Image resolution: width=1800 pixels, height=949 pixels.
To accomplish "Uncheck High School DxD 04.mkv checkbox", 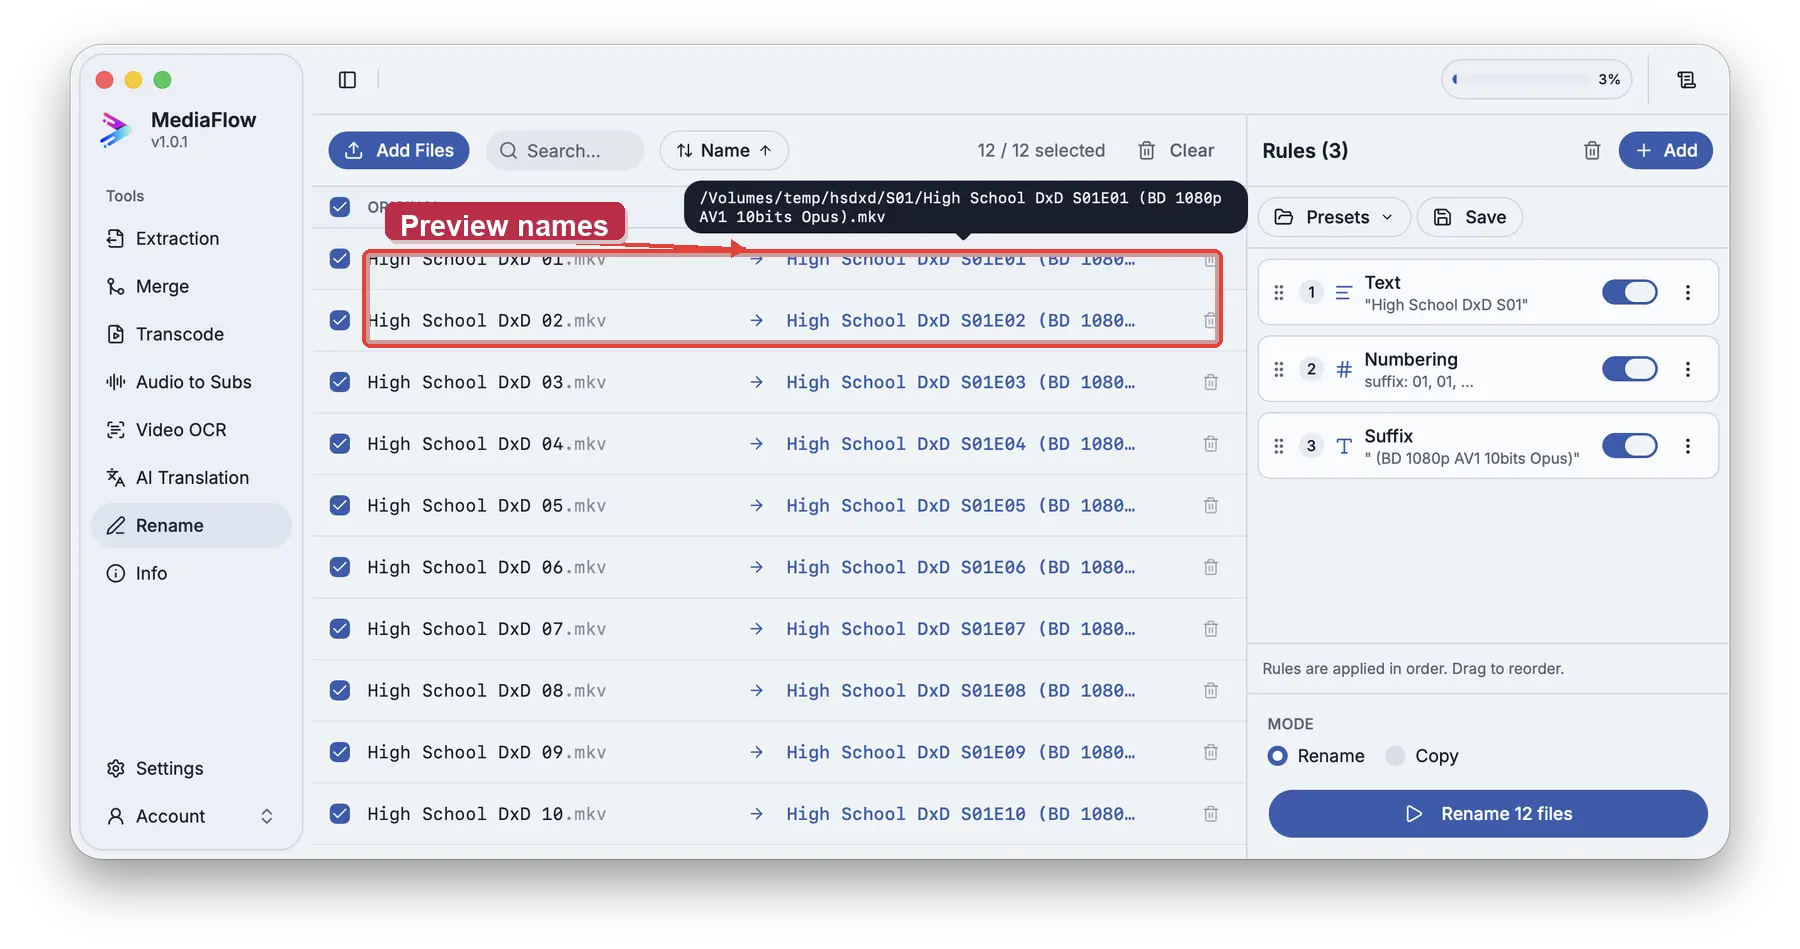I will (x=340, y=444).
